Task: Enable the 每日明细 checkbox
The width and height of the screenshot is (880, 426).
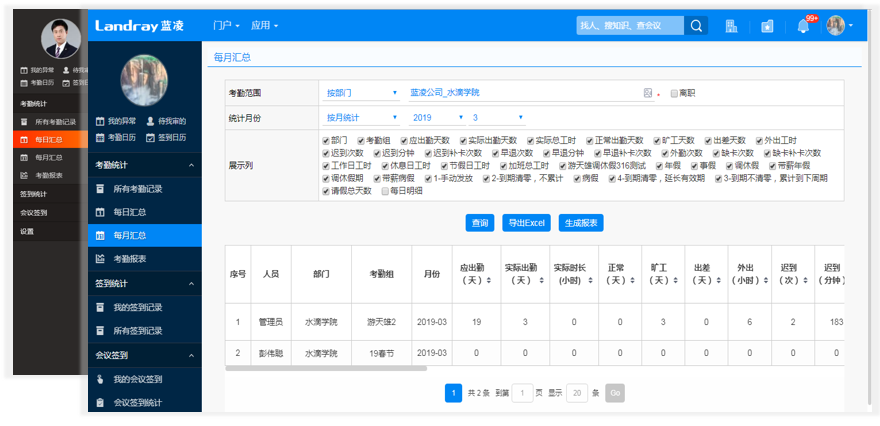Action: click(385, 191)
